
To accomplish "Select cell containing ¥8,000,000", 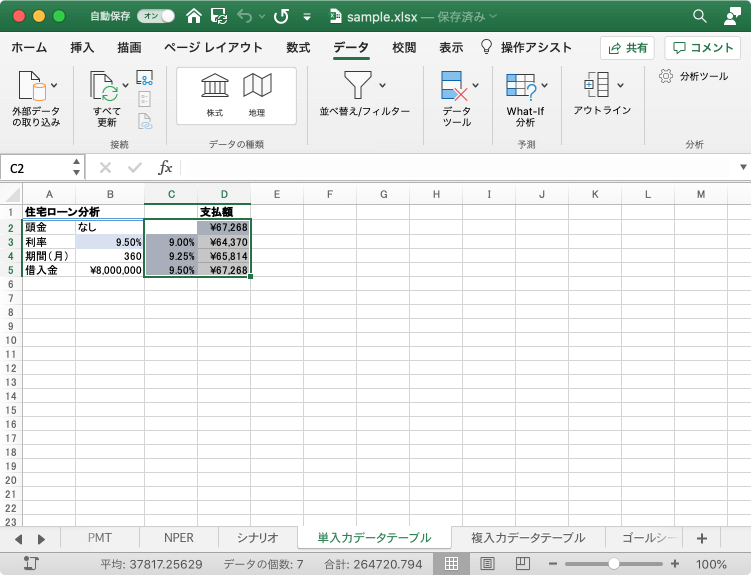I will click(110, 271).
